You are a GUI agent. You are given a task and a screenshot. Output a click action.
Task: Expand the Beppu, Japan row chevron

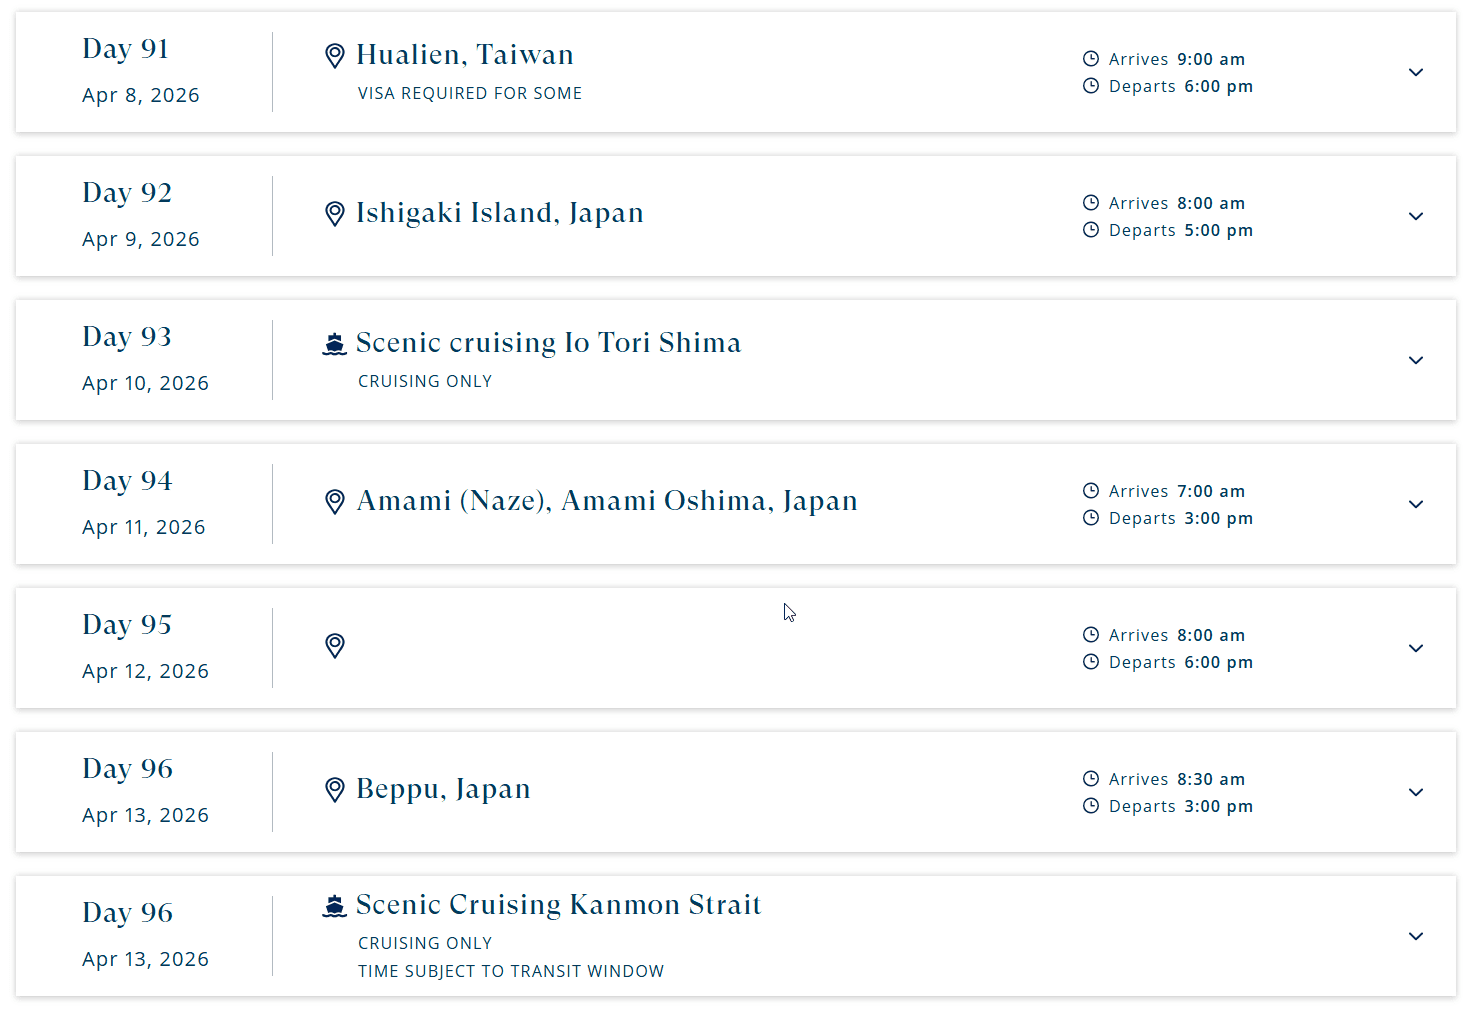point(1416,792)
